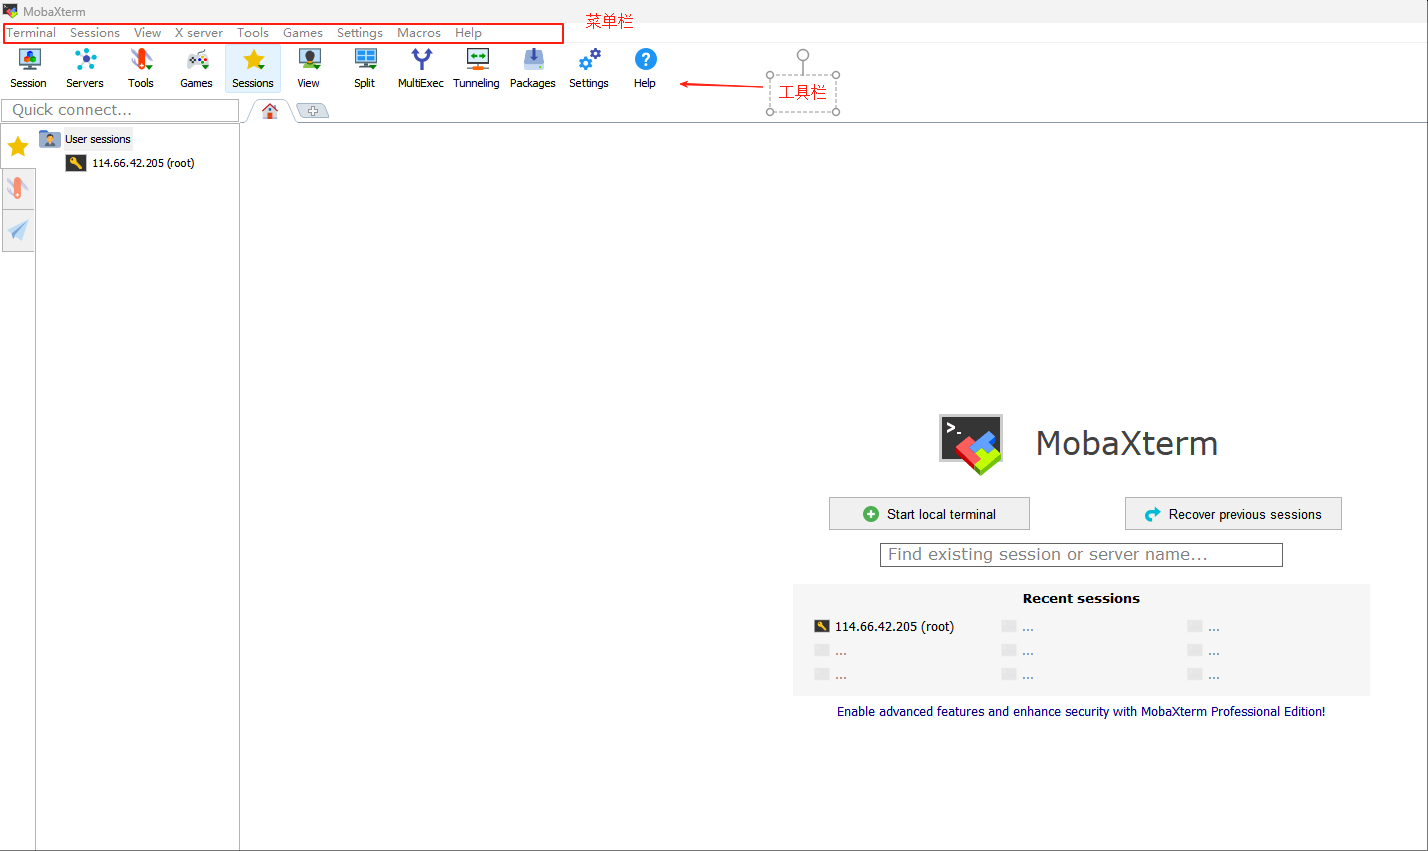Select the Split toolbar icon
1428x851 pixels.
point(365,68)
